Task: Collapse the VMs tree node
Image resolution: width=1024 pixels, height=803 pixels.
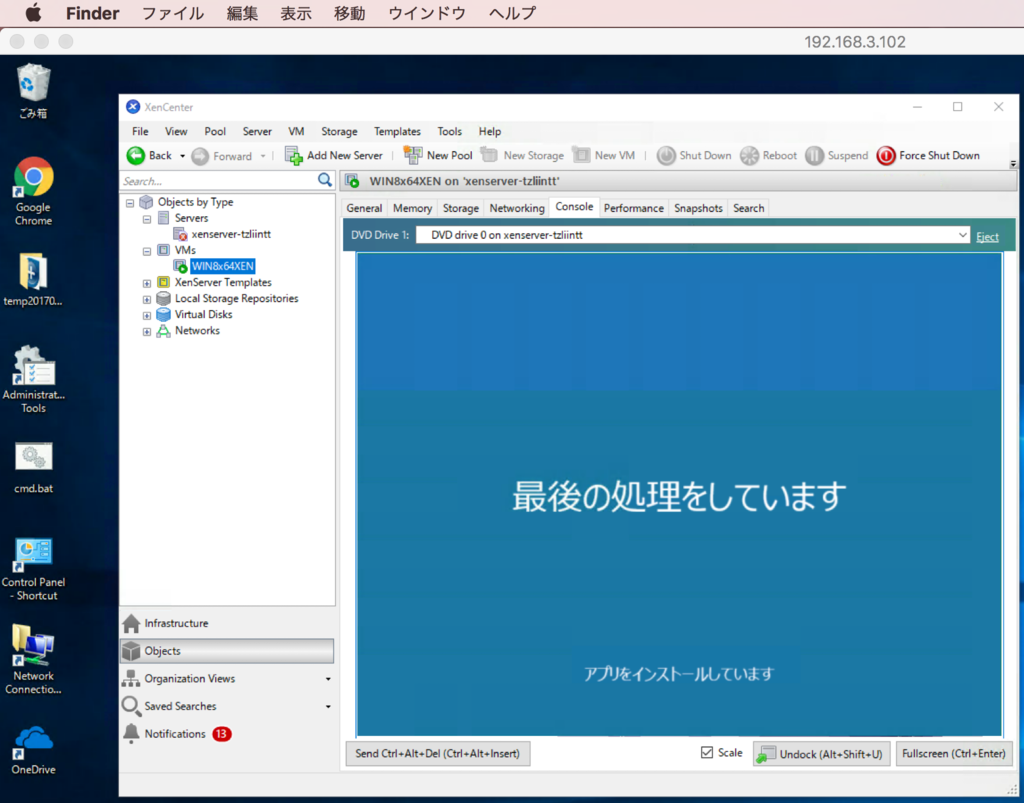Action: pyautogui.click(x=147, y=251)
